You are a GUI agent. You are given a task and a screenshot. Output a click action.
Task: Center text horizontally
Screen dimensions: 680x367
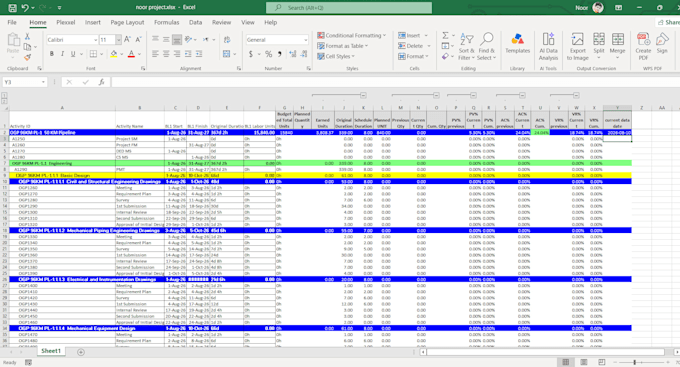pyautogui.click(x=166, y=54)
